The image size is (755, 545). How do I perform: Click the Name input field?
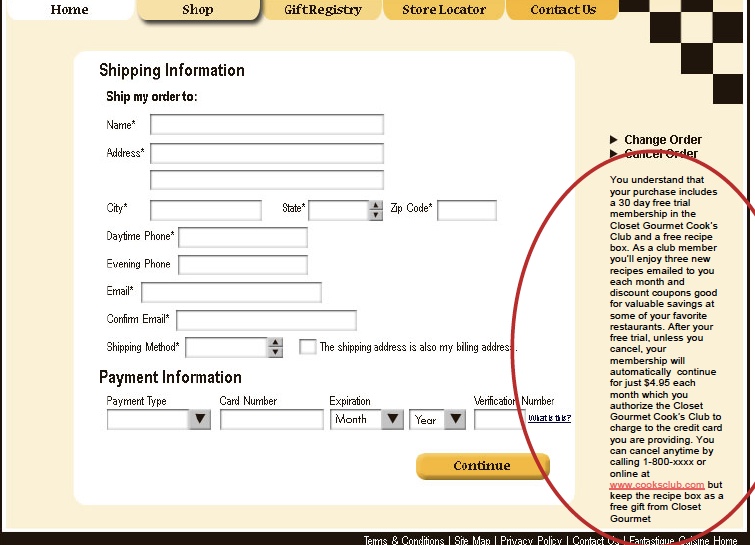tap(267, 125)
